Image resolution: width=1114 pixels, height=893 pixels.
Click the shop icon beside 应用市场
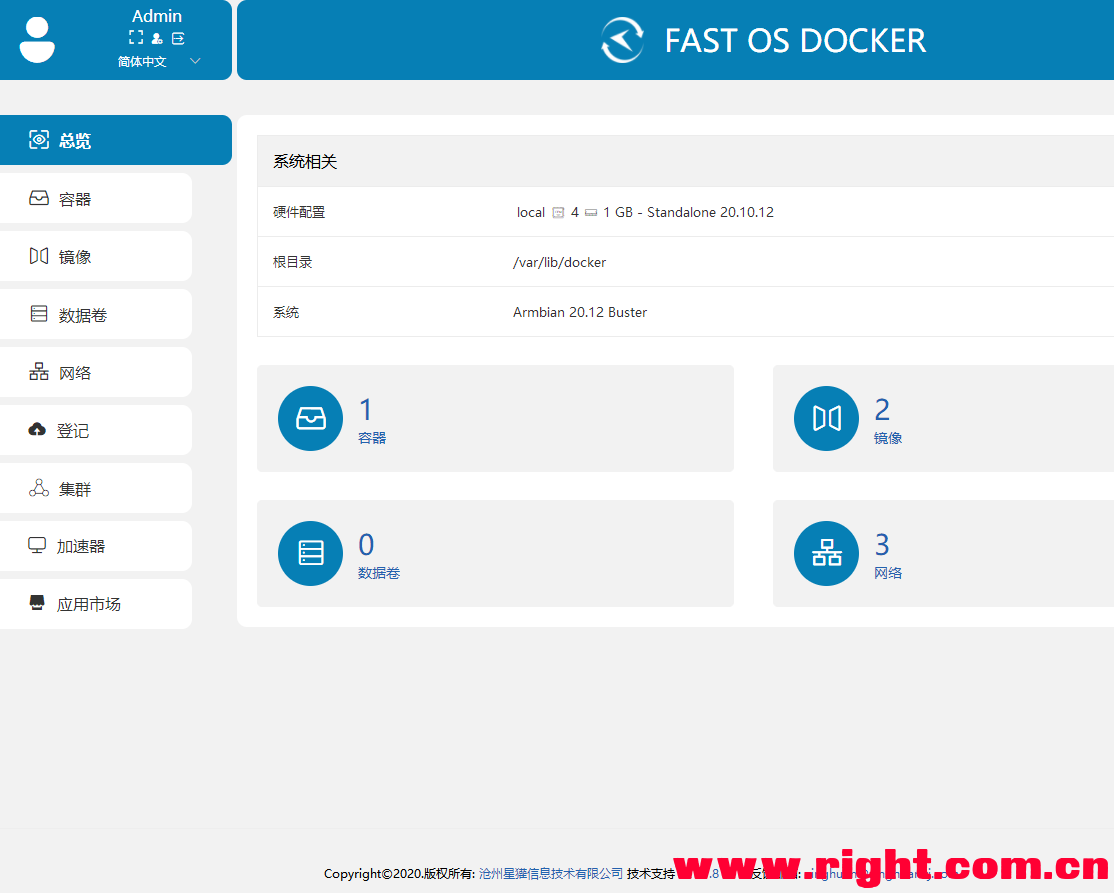coord(37,602)
